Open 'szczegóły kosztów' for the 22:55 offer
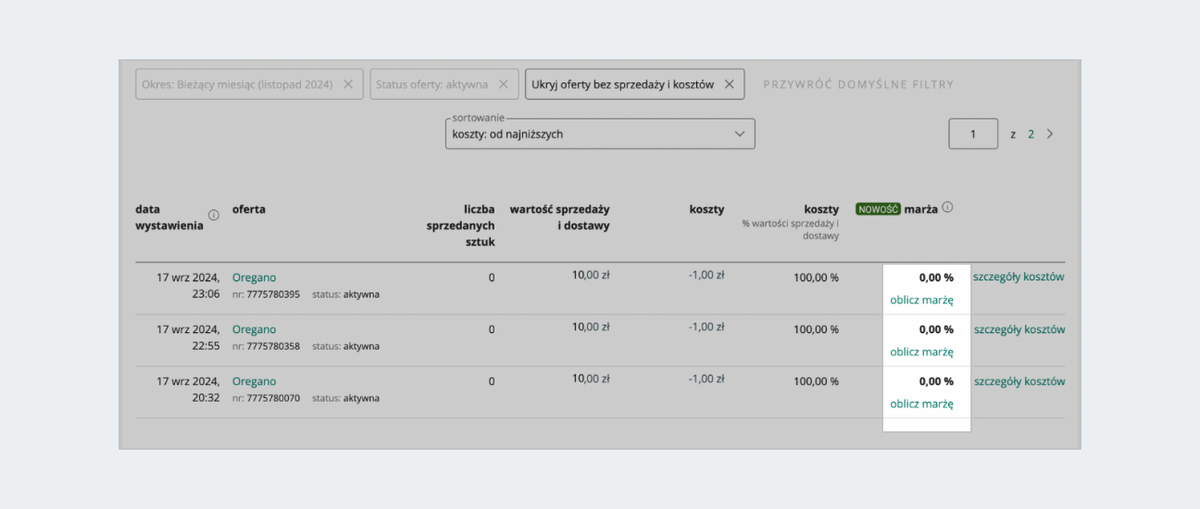 [1019, 329]
